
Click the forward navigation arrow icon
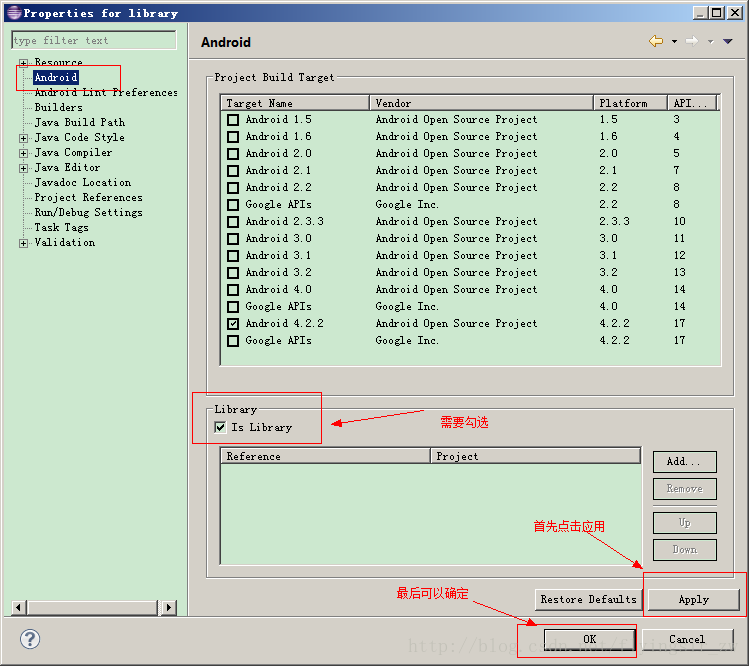pyautogui.click(x=692, y=41)
